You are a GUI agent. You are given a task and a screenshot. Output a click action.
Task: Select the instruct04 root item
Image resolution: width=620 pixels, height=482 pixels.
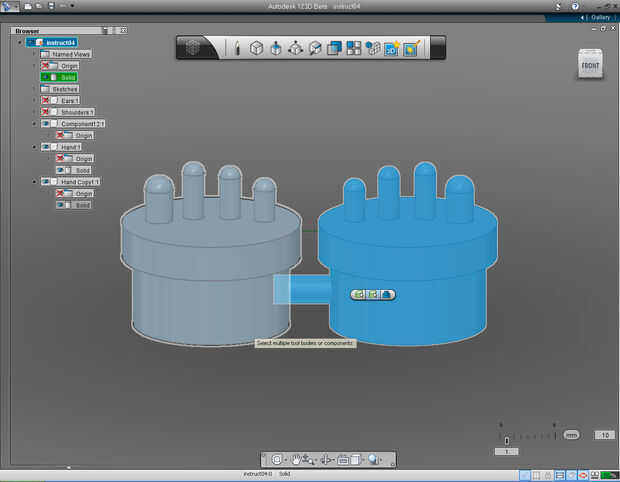(x=52, y=42)
